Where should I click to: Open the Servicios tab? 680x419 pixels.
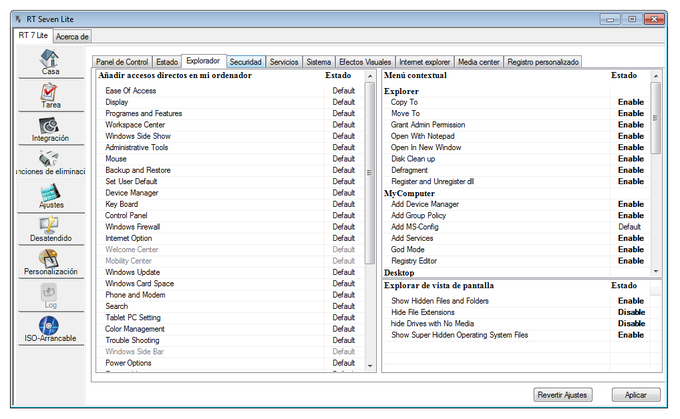284,62
